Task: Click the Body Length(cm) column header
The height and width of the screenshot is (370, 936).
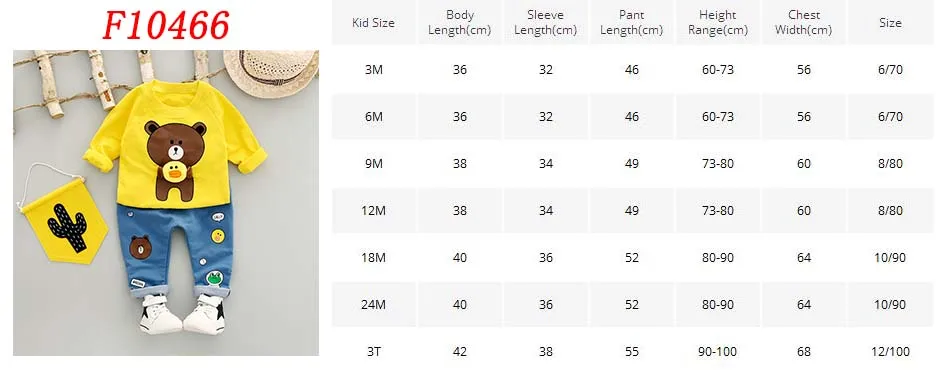Action: click(460, 23)
